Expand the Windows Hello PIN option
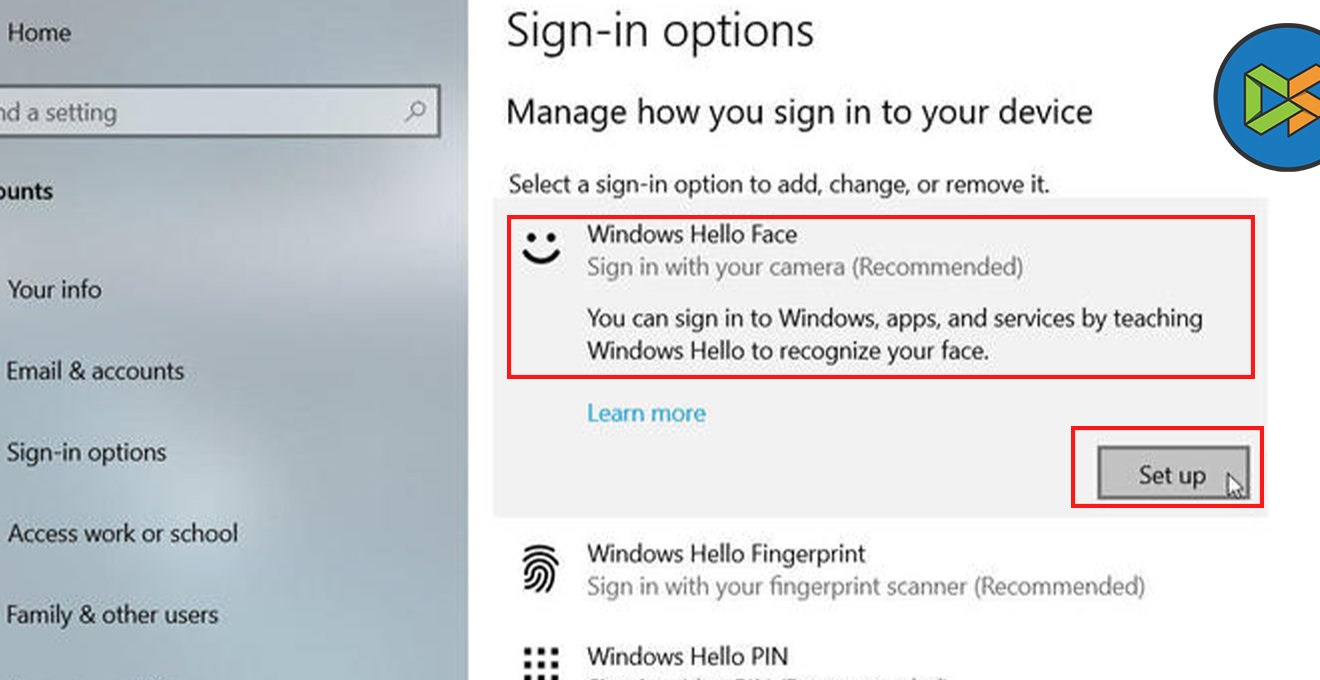Image resolution: width=1320 pixels, height=680 pixels. [687, 657]
